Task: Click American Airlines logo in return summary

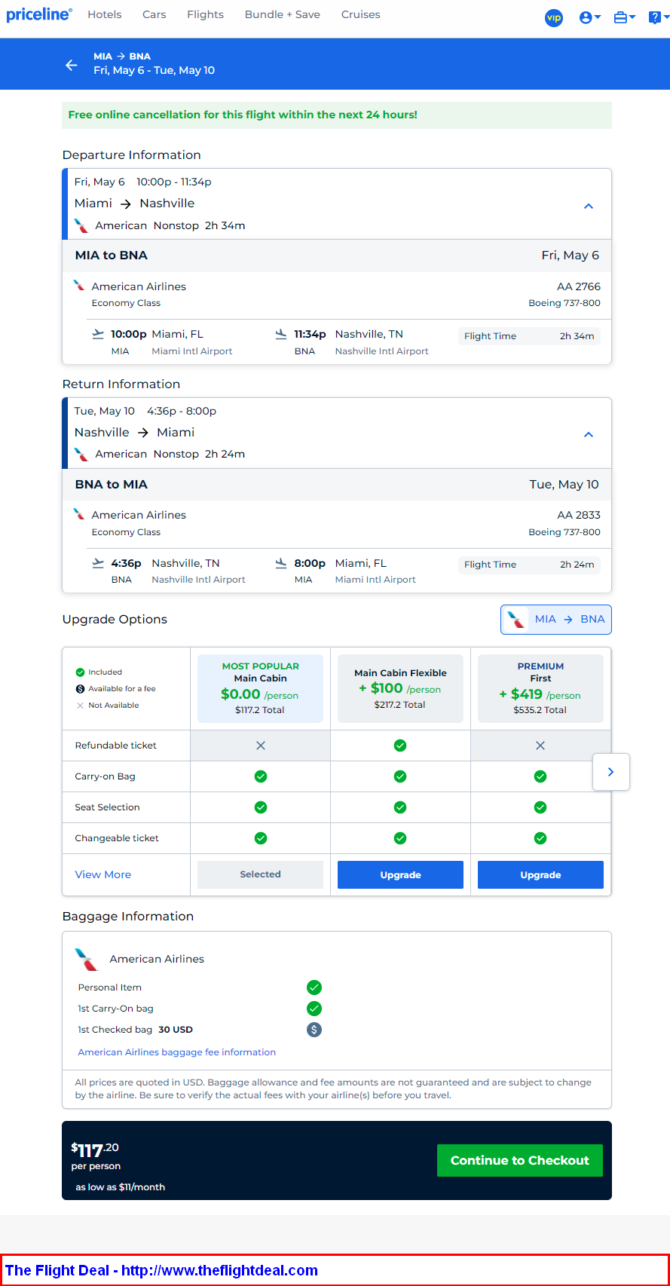Action: coord(81,454)
